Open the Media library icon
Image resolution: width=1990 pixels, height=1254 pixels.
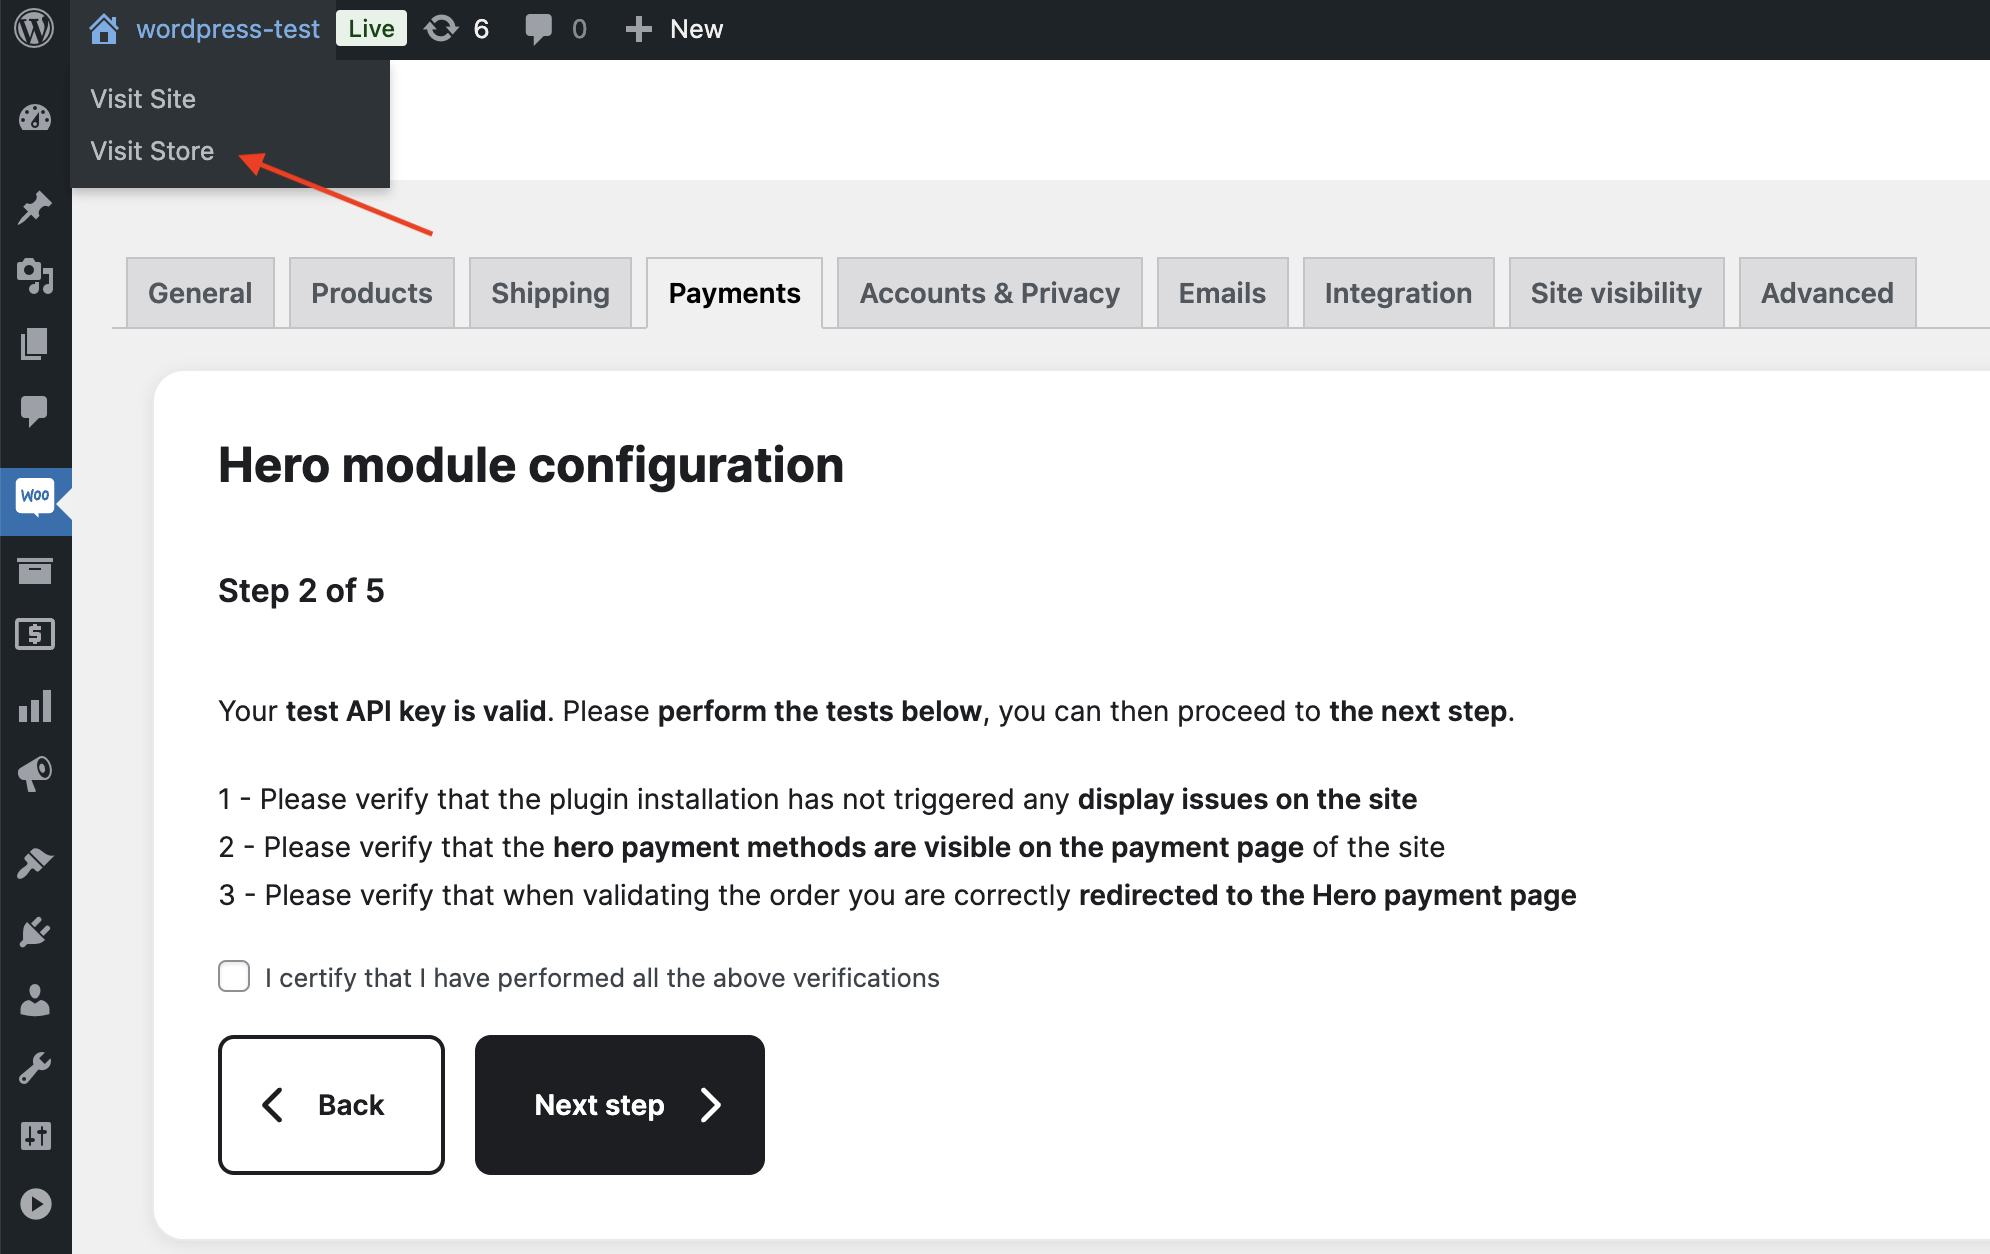(x=35, y=276)
